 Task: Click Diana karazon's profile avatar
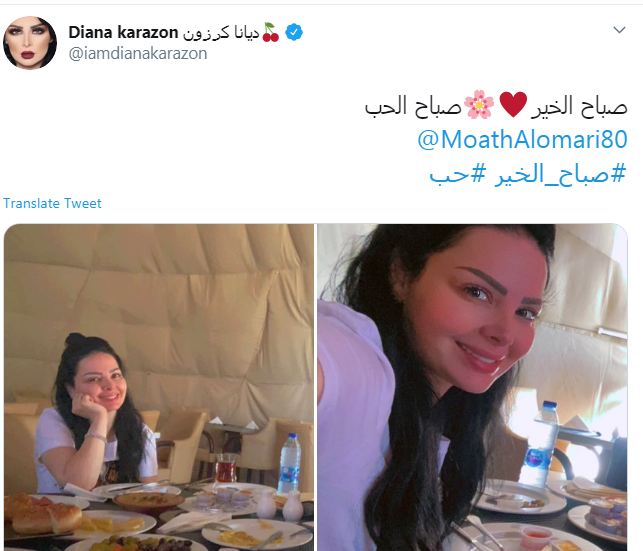pyautogui.click(x=30, y=43)
